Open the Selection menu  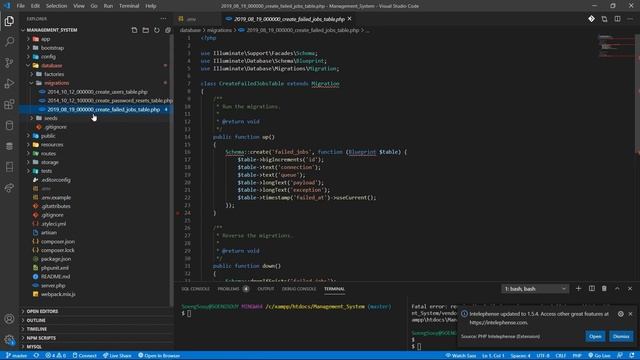pos(56,6)
